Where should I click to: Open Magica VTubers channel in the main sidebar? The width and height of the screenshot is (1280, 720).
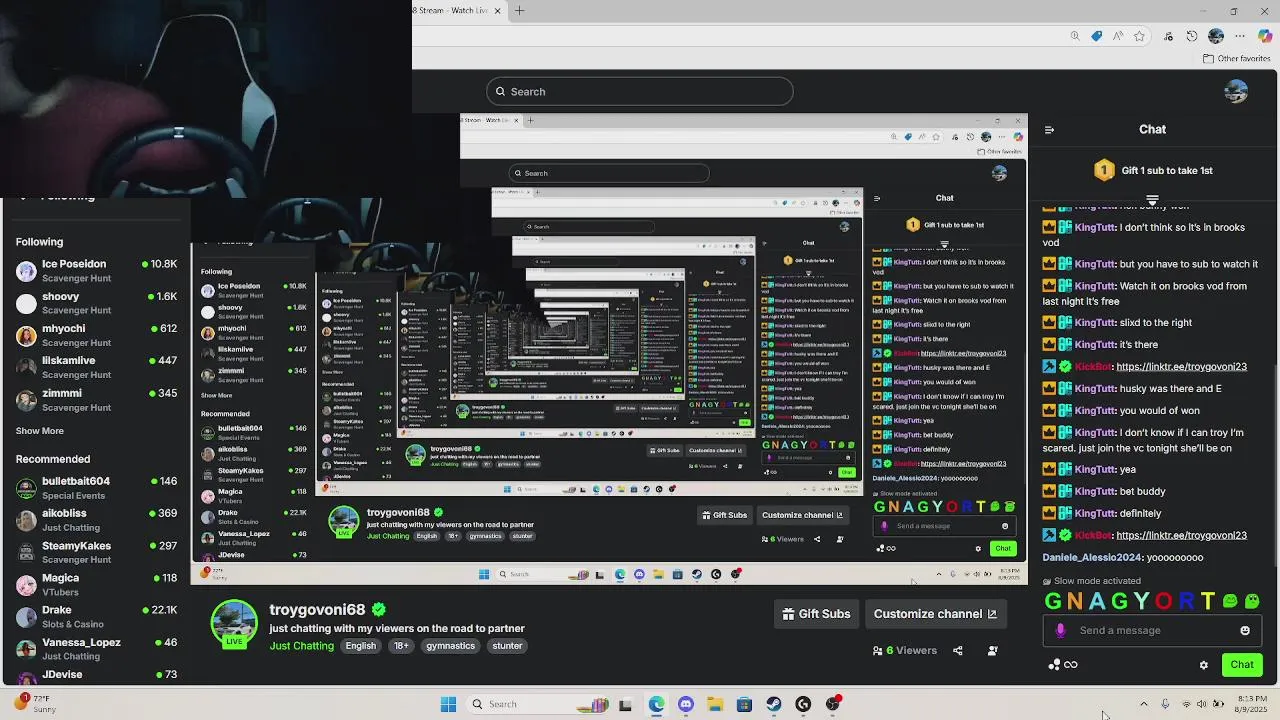pos(96,584)
